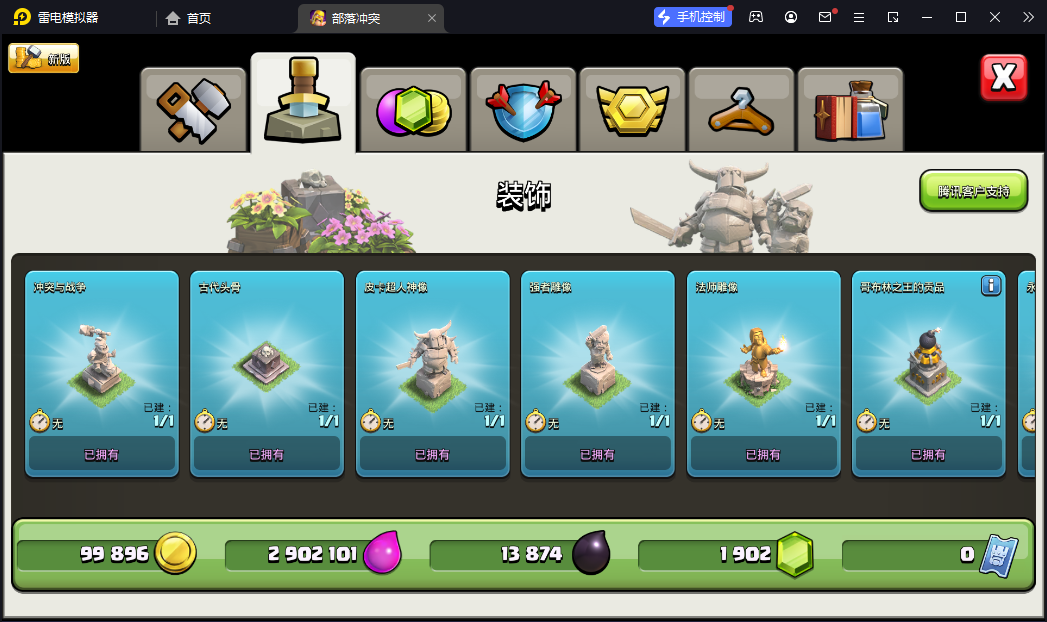Open the hammer and saw builder tab
The width and height of the screenshot is (1047, 622).
(193, 110)
